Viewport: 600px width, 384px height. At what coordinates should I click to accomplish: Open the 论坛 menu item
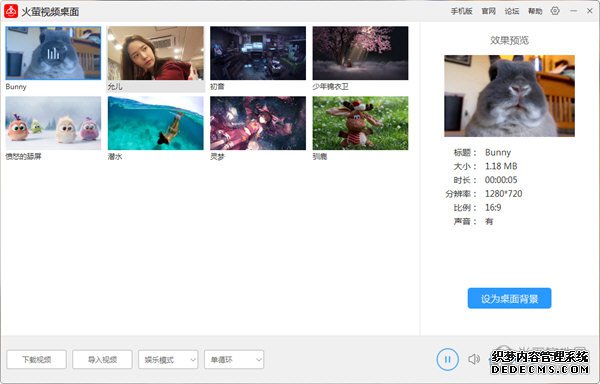point(512,11)
